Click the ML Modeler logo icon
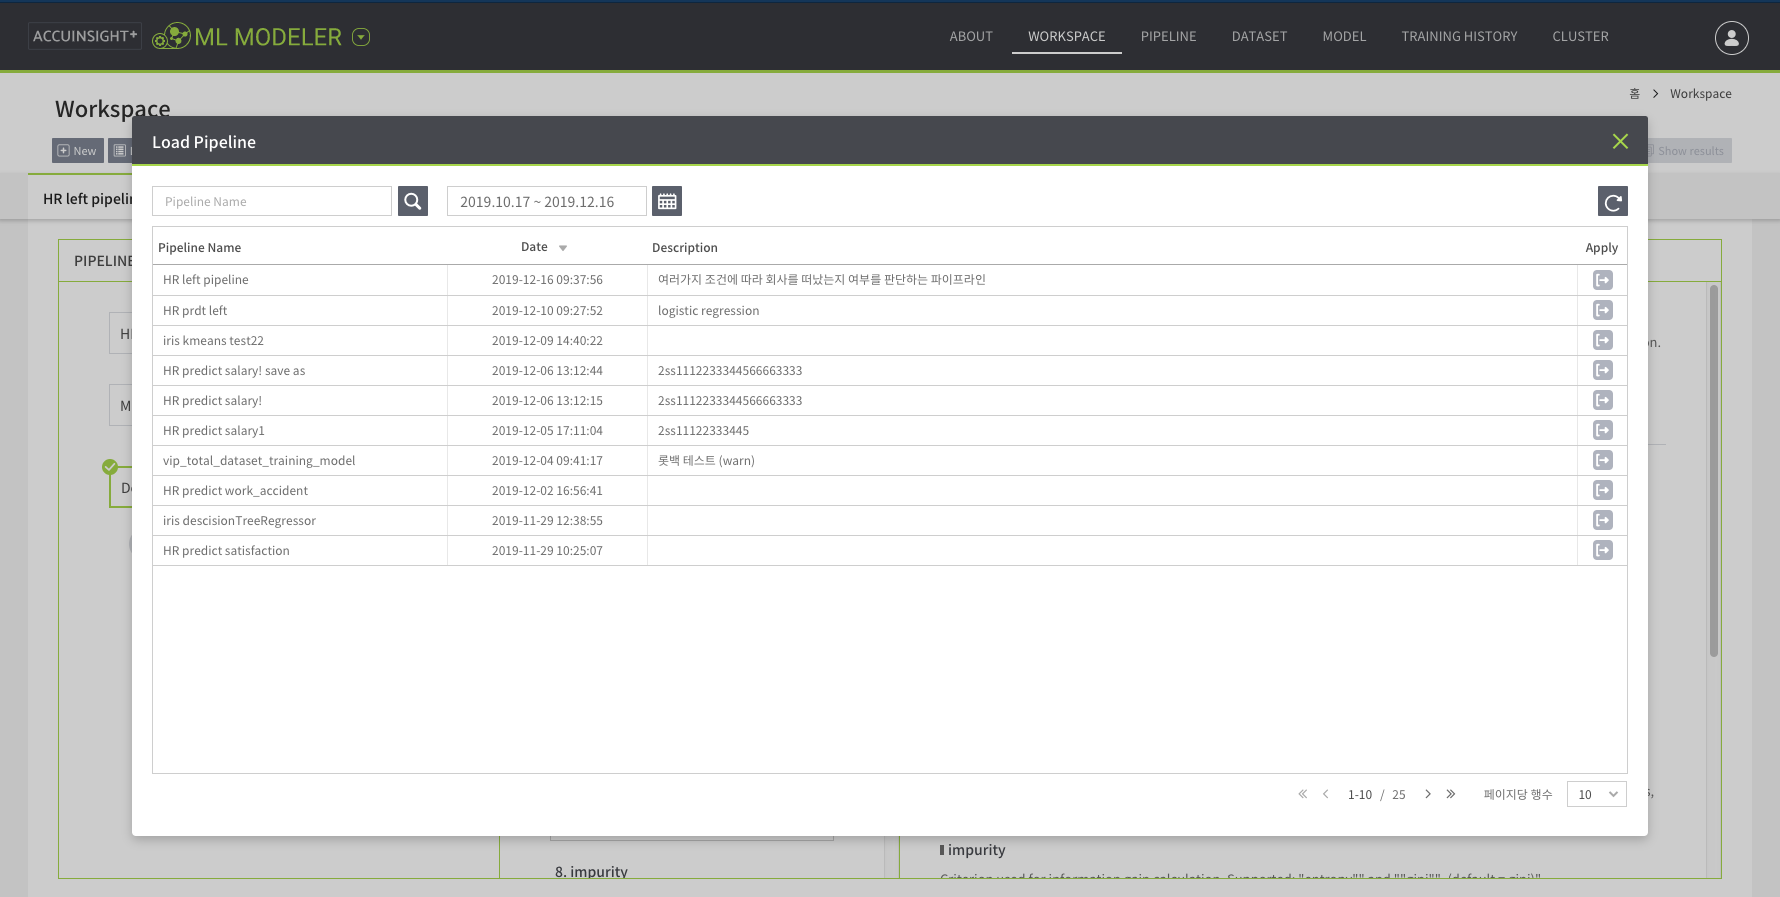 tap(171, 36)
